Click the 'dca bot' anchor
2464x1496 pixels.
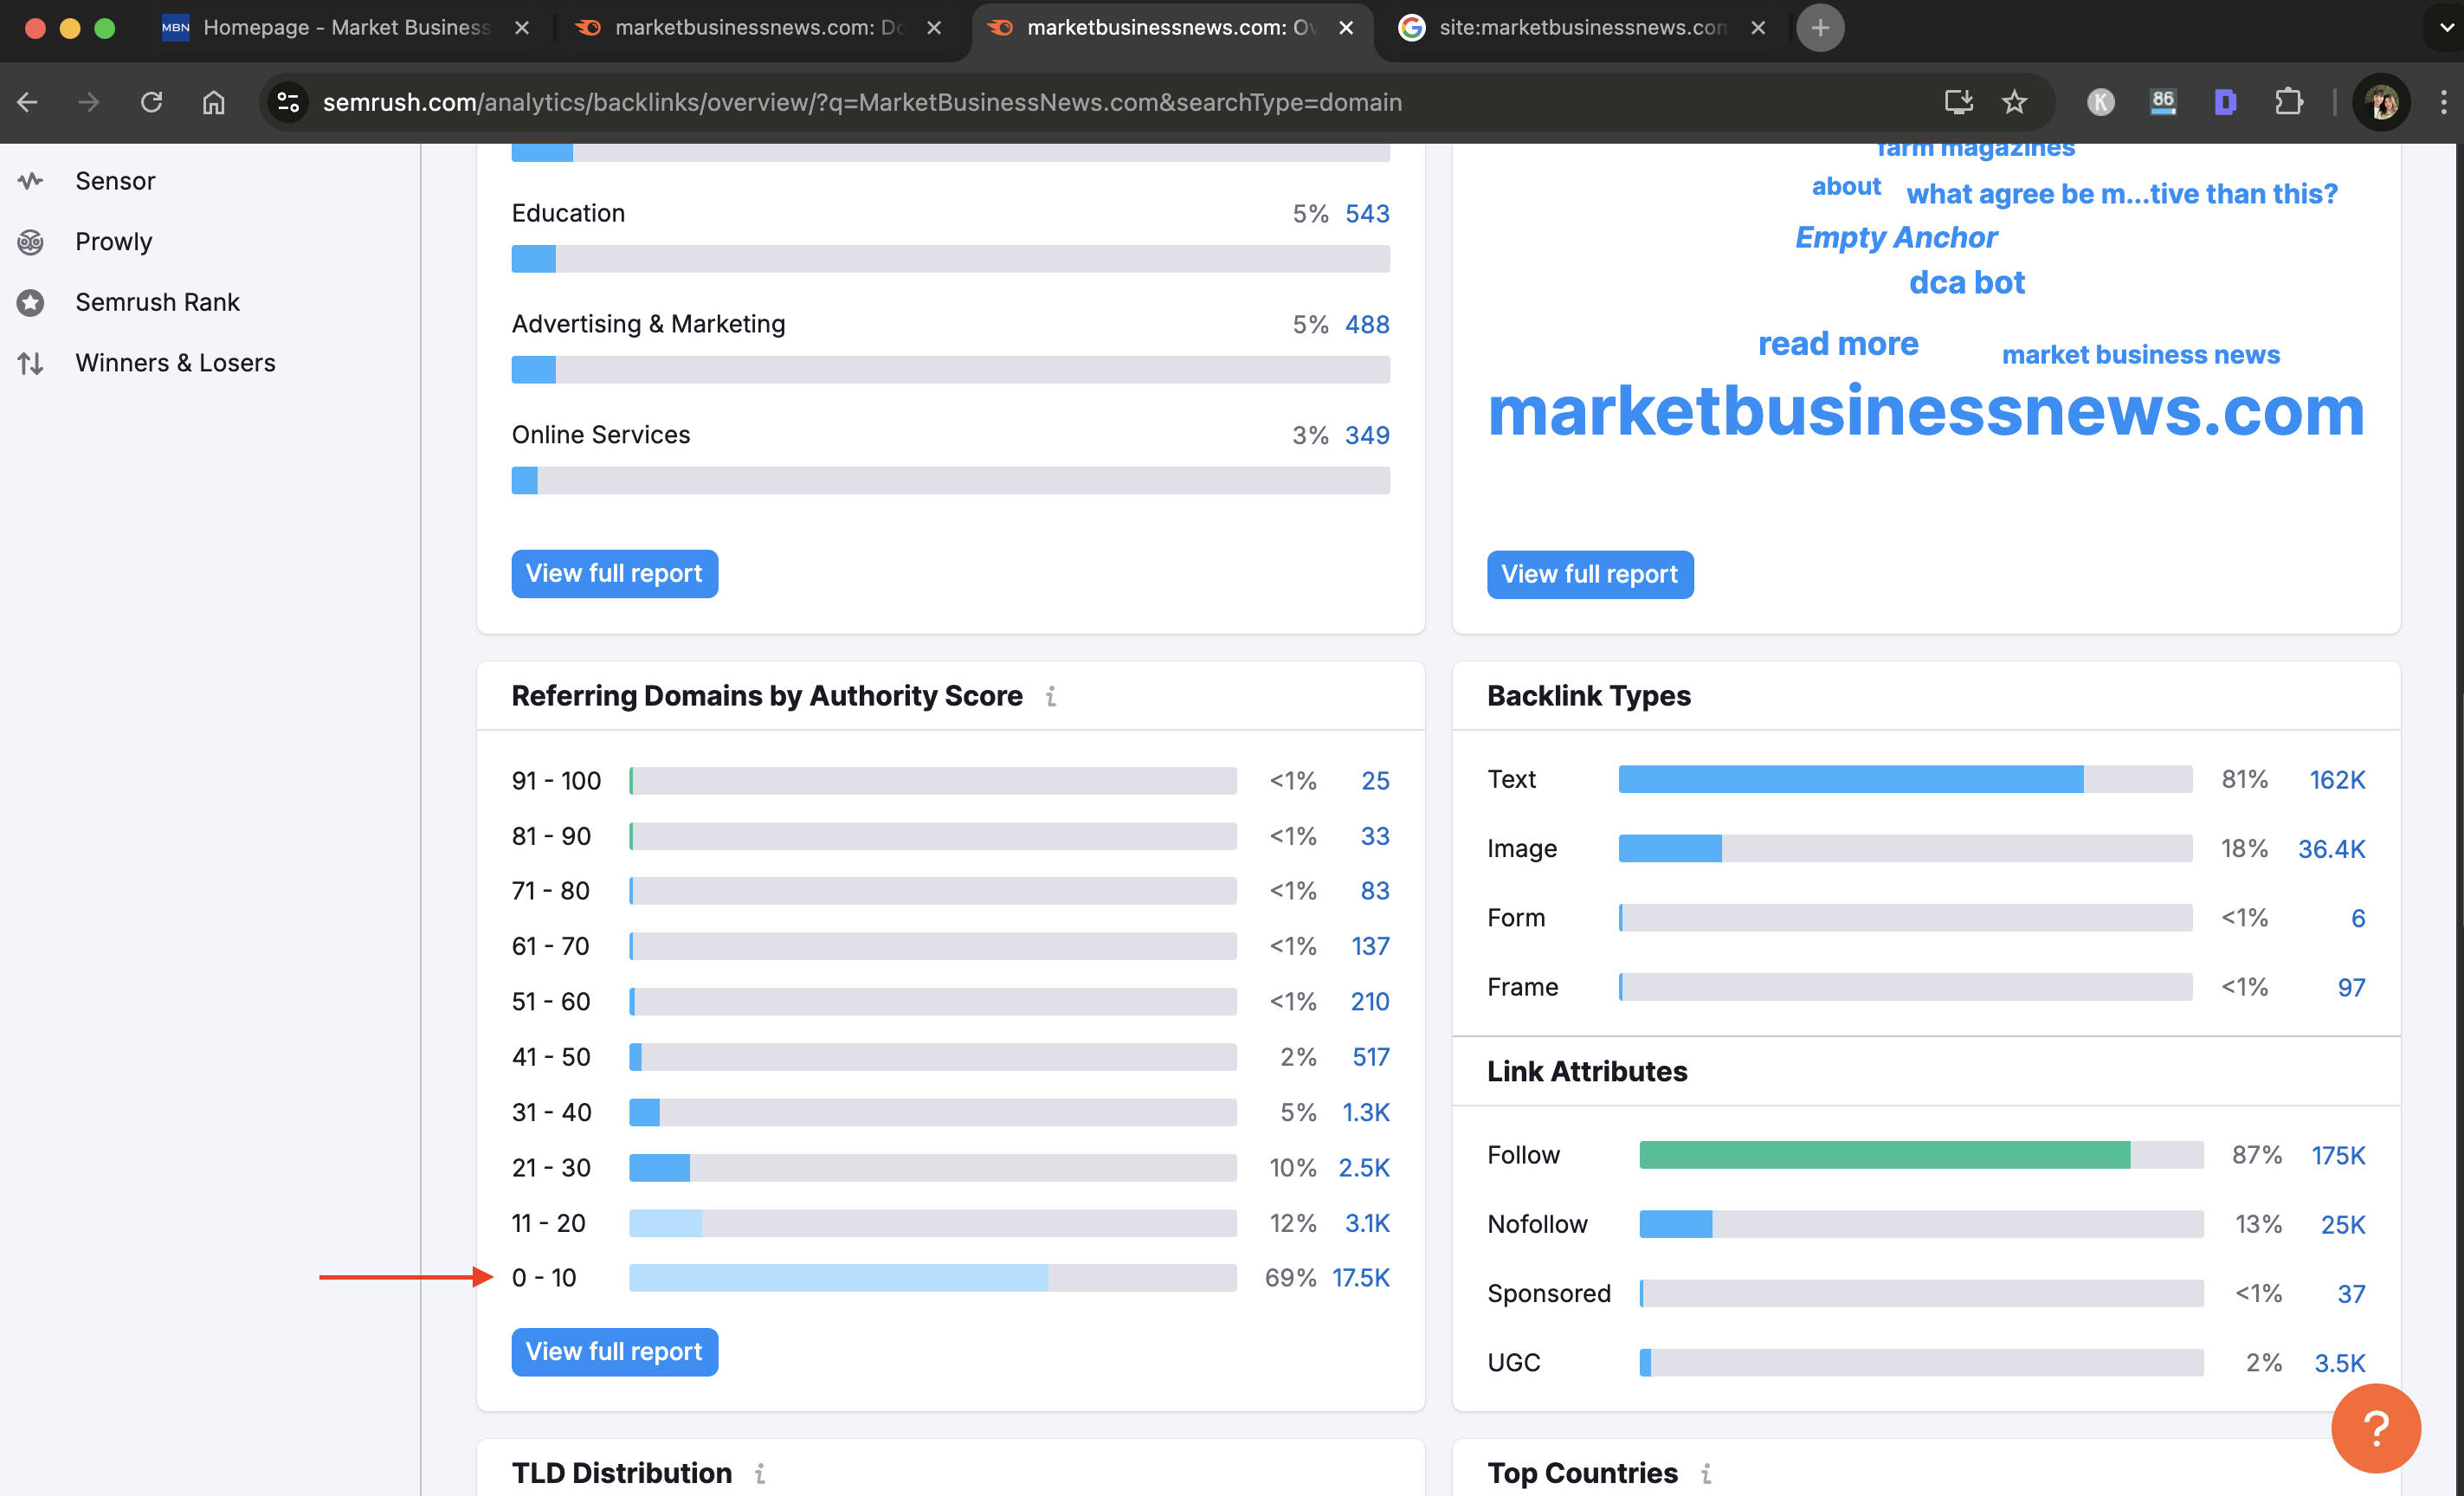(1966, 283)
